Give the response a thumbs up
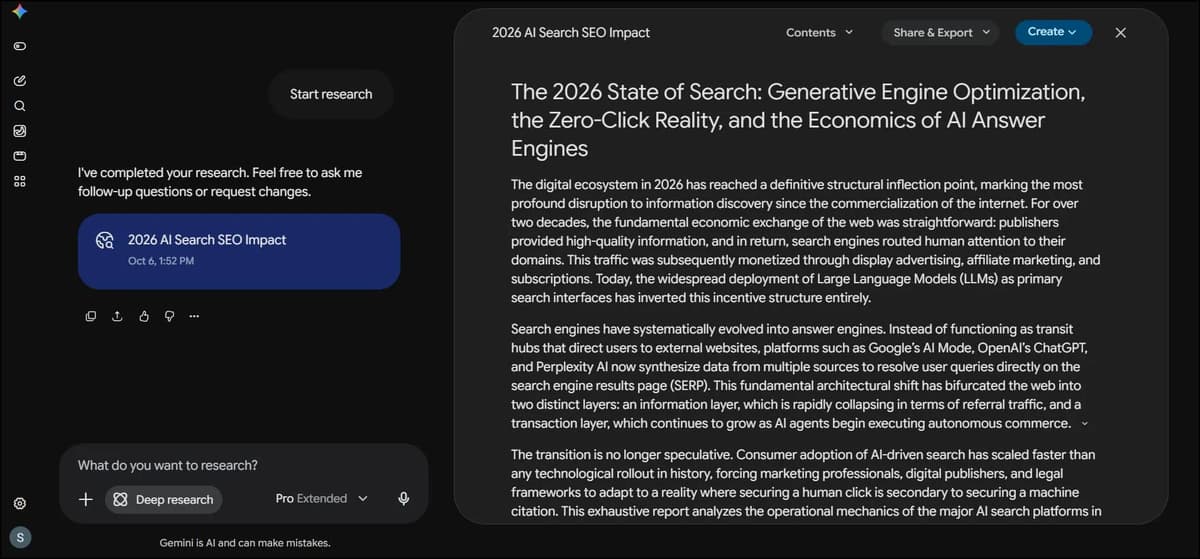Viewport: 1200px width, 559px height. pos(143,316)
